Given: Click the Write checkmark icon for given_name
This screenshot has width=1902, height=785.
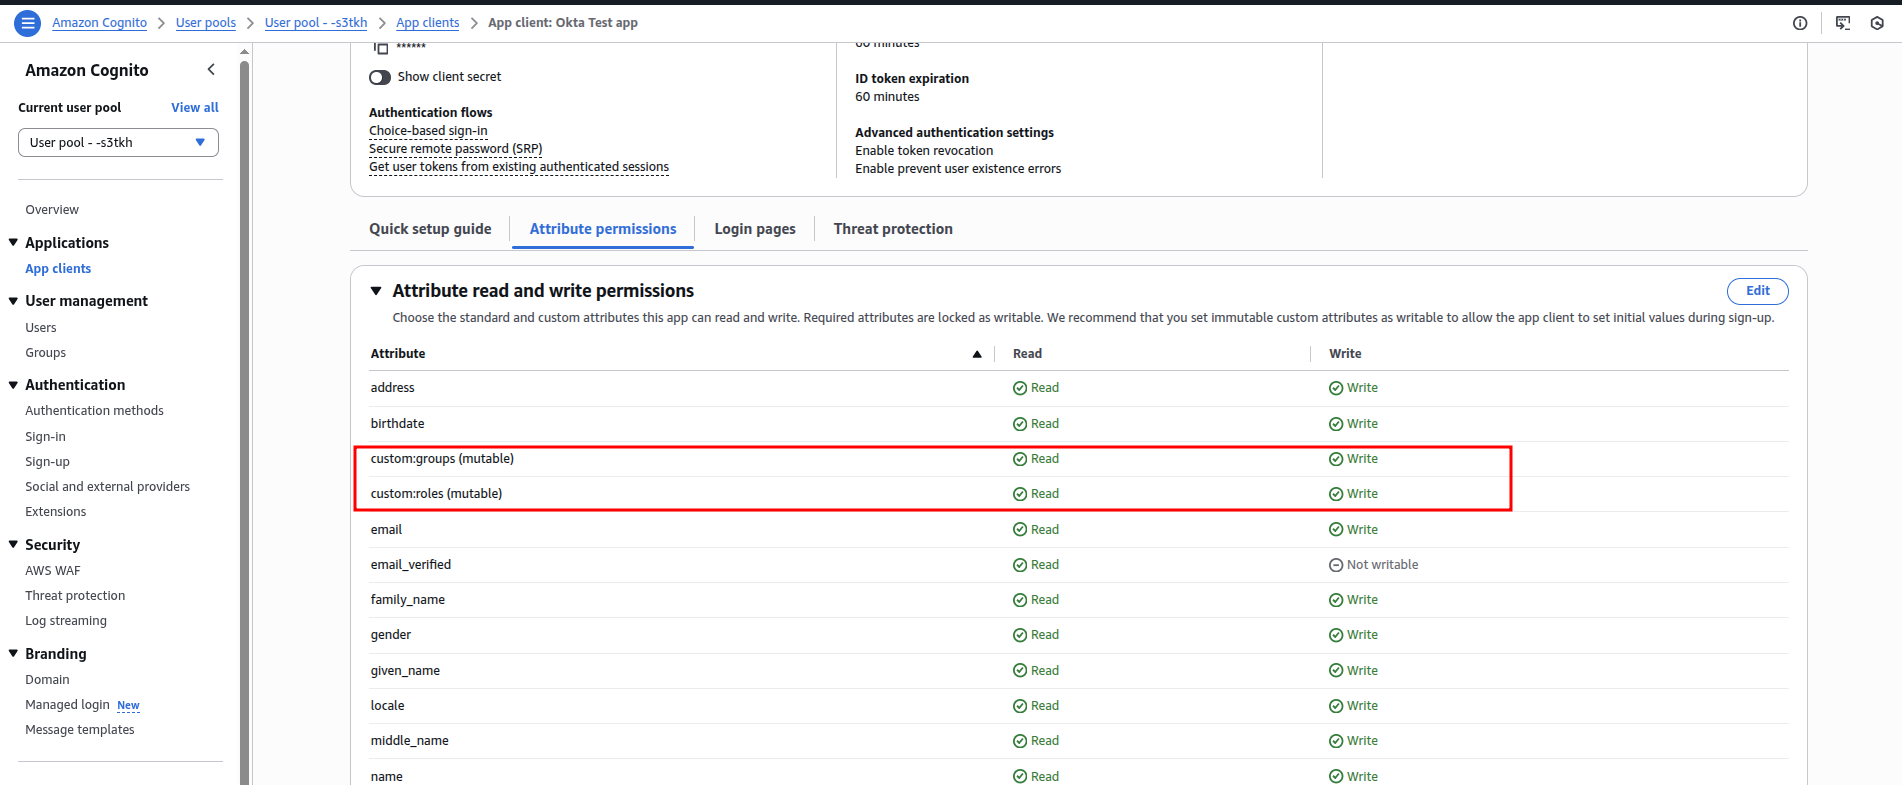Looking at the screenshot, I should [1336, 671].
